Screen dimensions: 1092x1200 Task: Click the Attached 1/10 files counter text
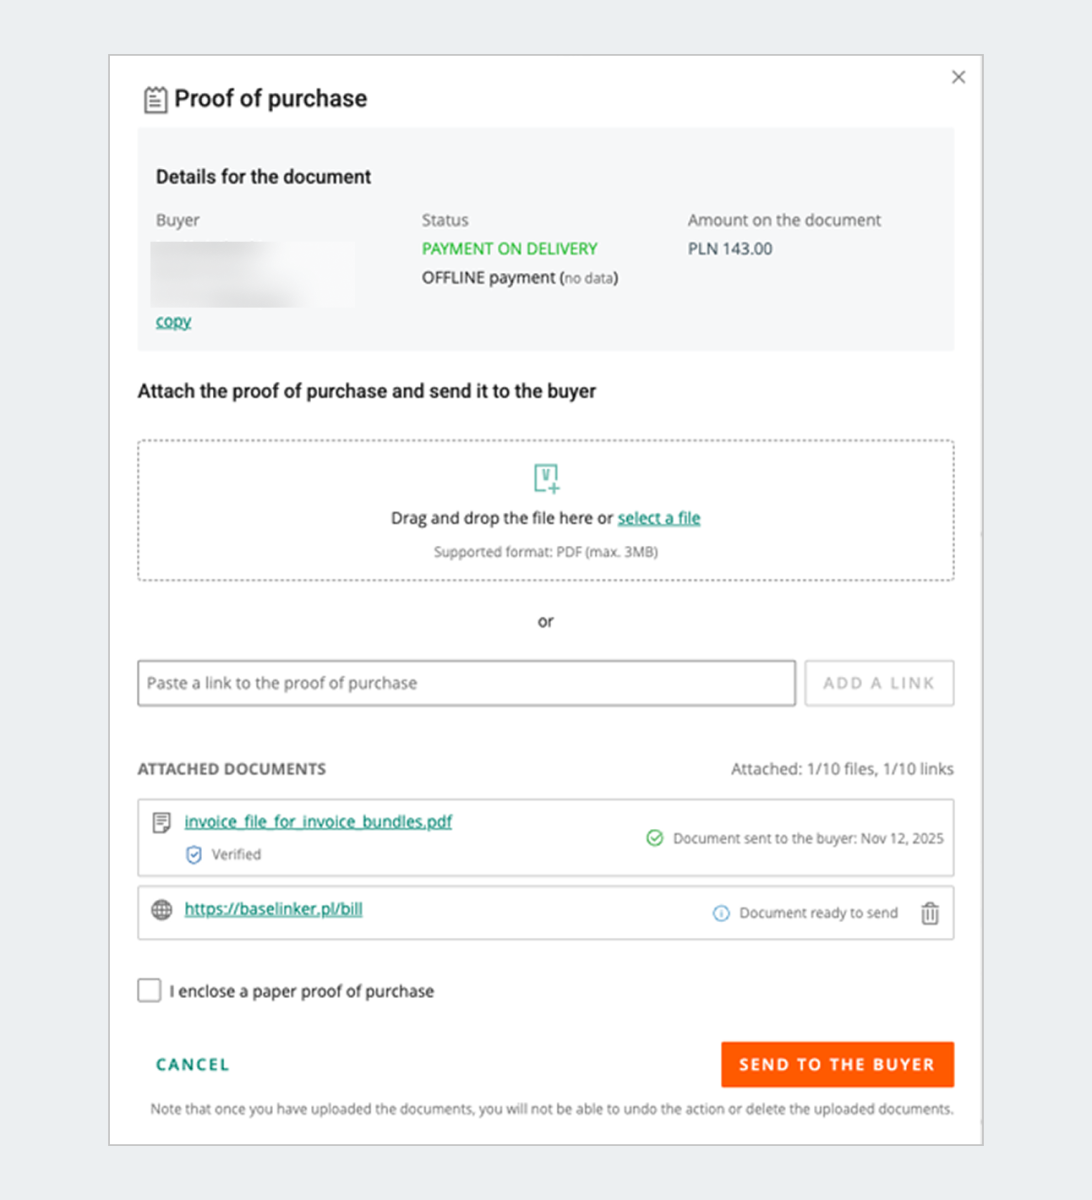coord(841,768)
